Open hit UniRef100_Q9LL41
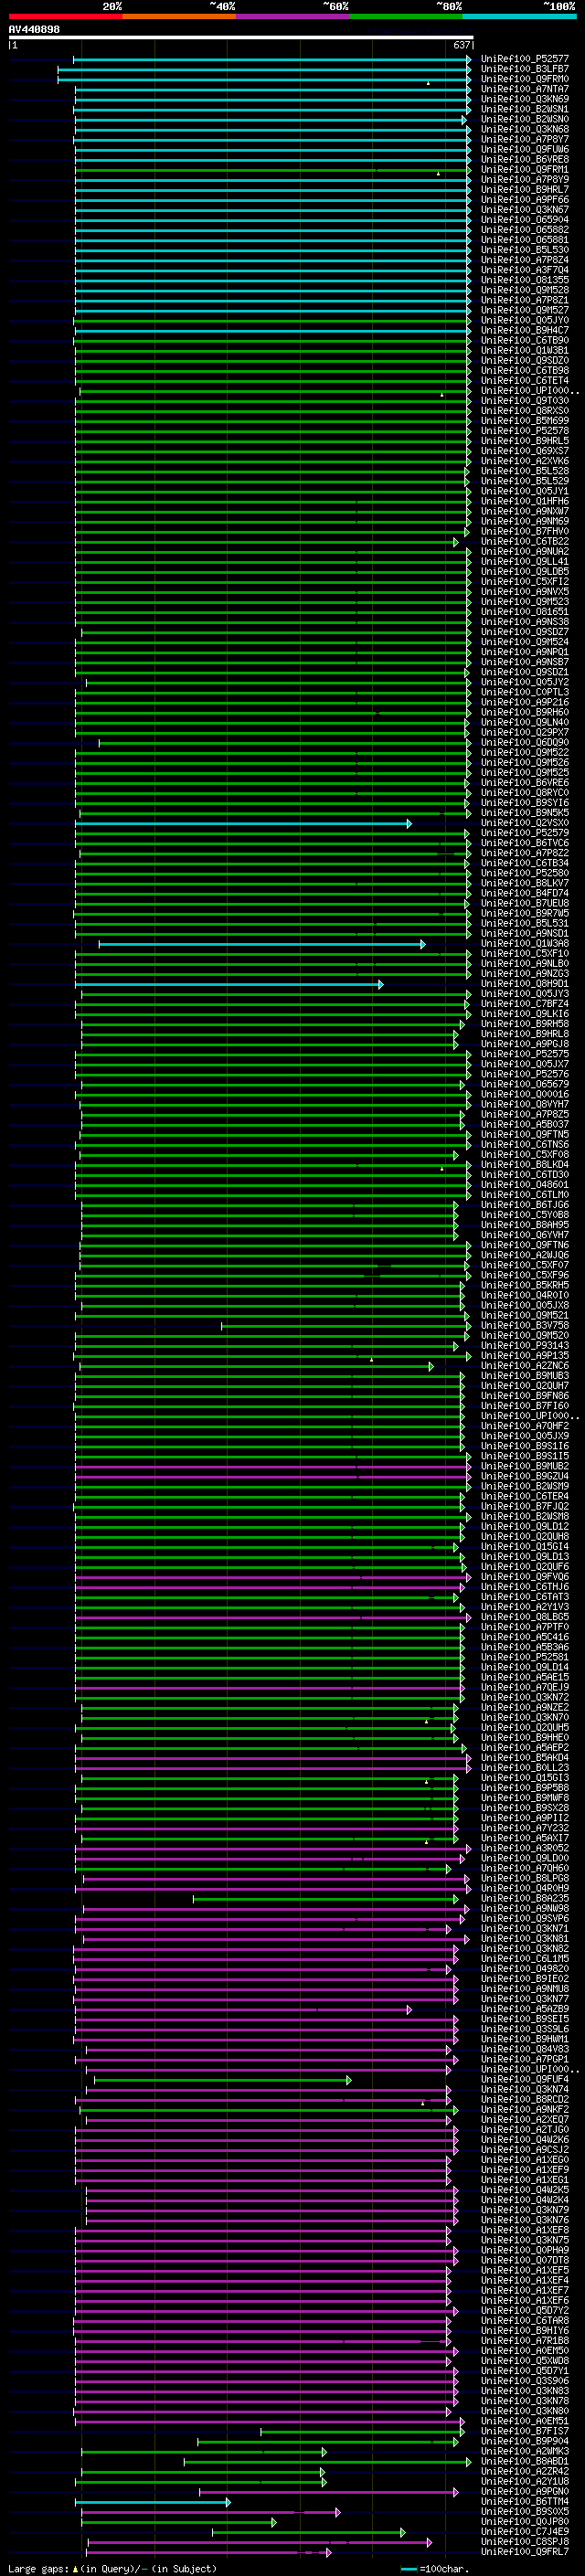Image resolution: width=585 pixels, height=2576 pixels. click(525, 562)
